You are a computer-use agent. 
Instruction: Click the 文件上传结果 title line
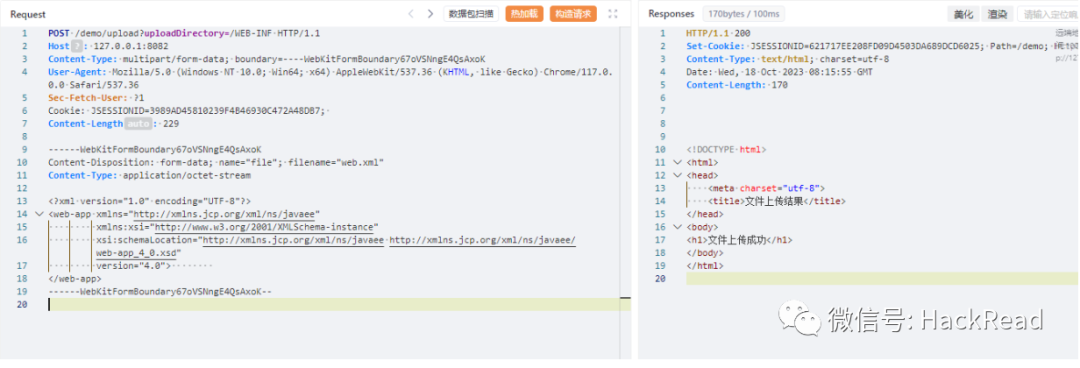pos(776,201)
